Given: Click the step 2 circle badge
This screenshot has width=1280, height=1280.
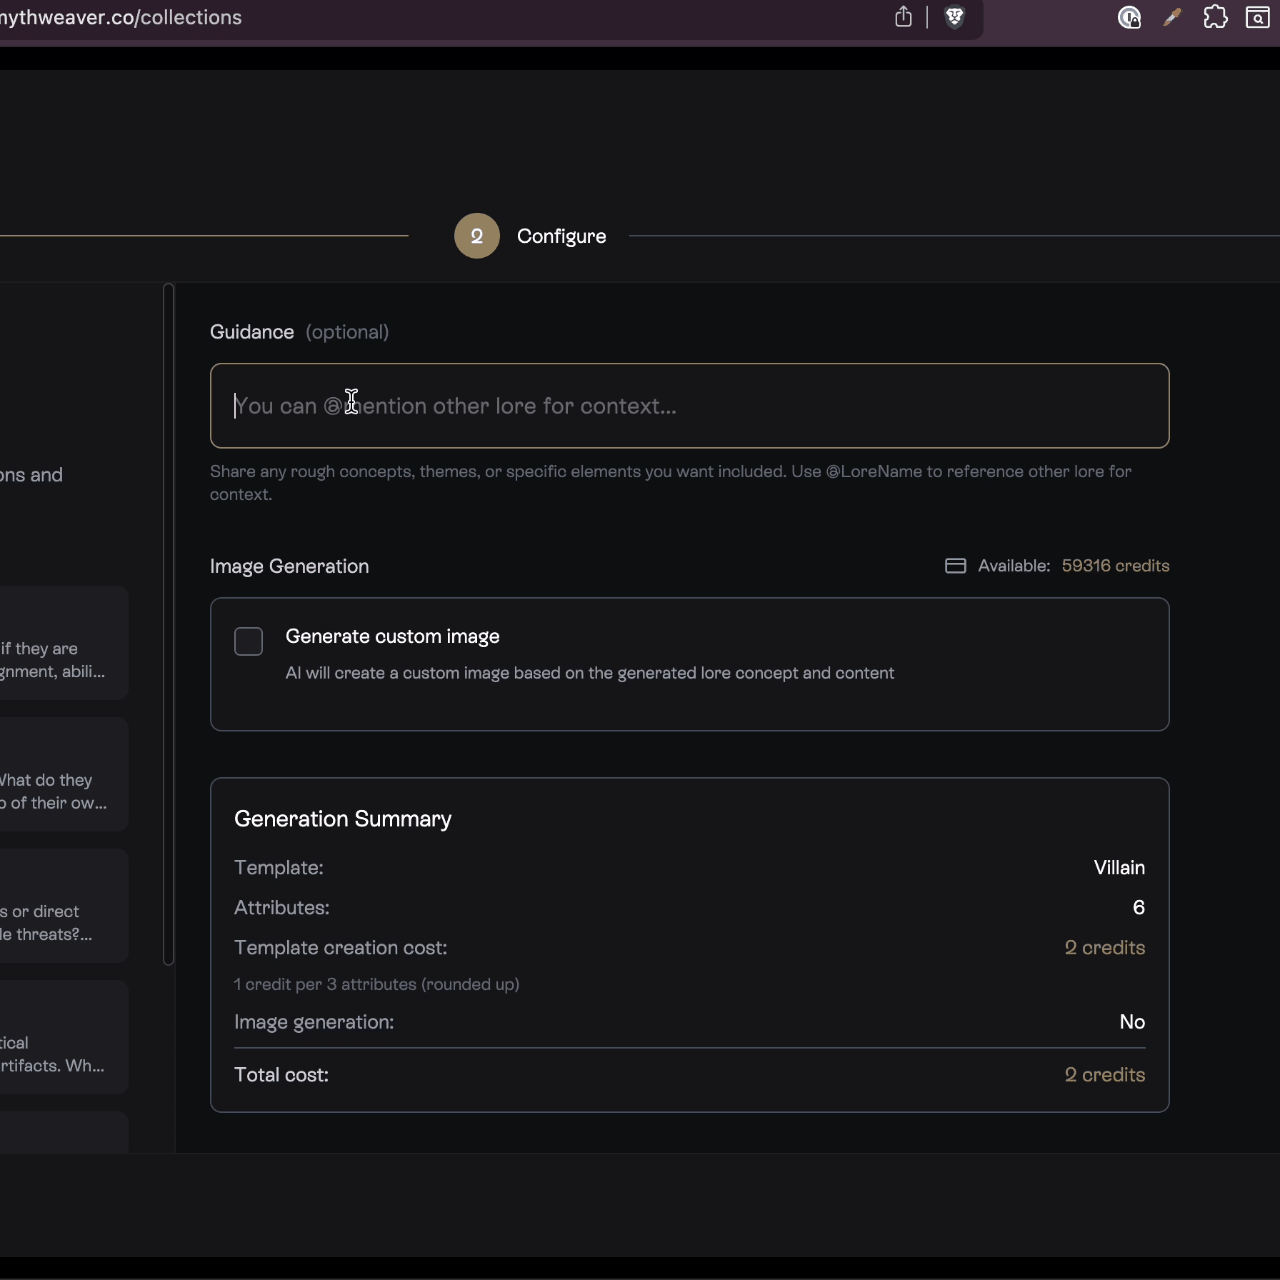Looking at the screenshot, I should (x=477, y=236).
